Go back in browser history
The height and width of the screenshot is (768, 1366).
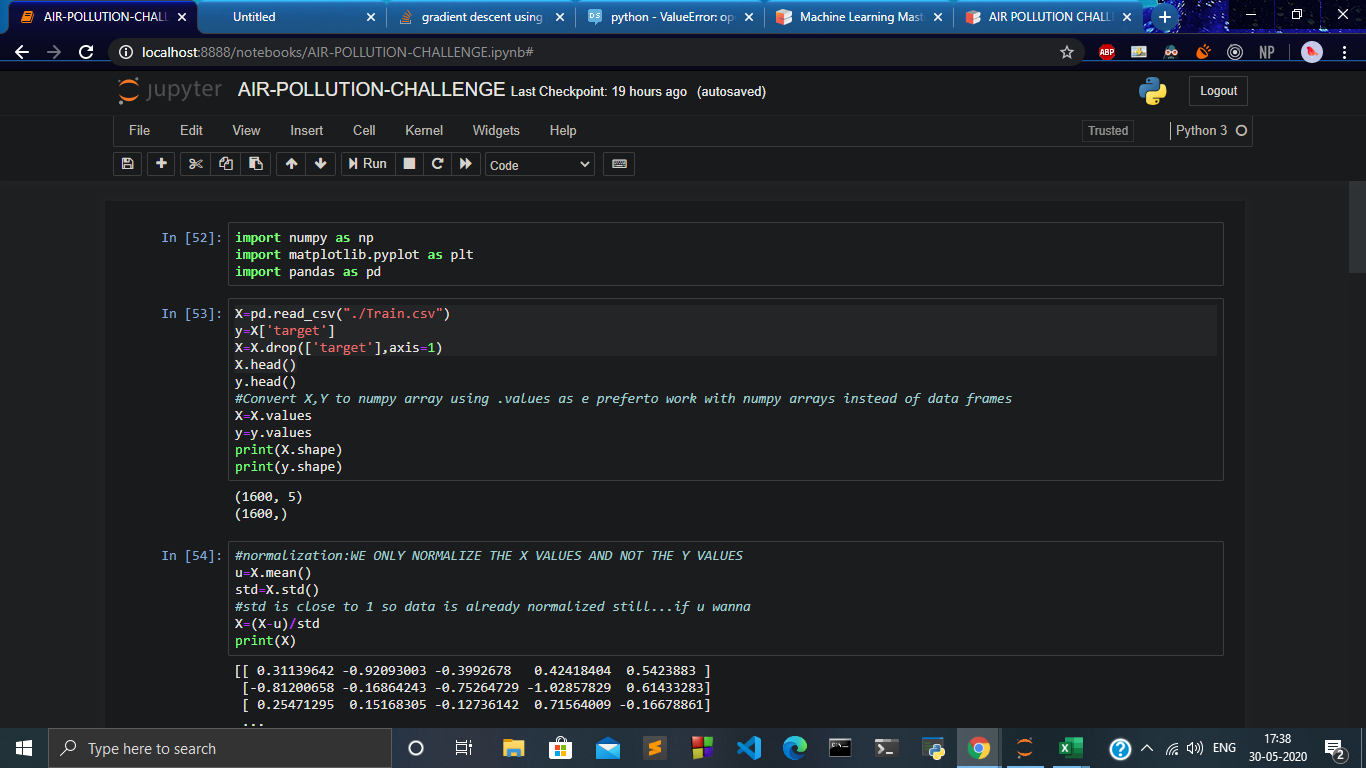coord(22,52)
